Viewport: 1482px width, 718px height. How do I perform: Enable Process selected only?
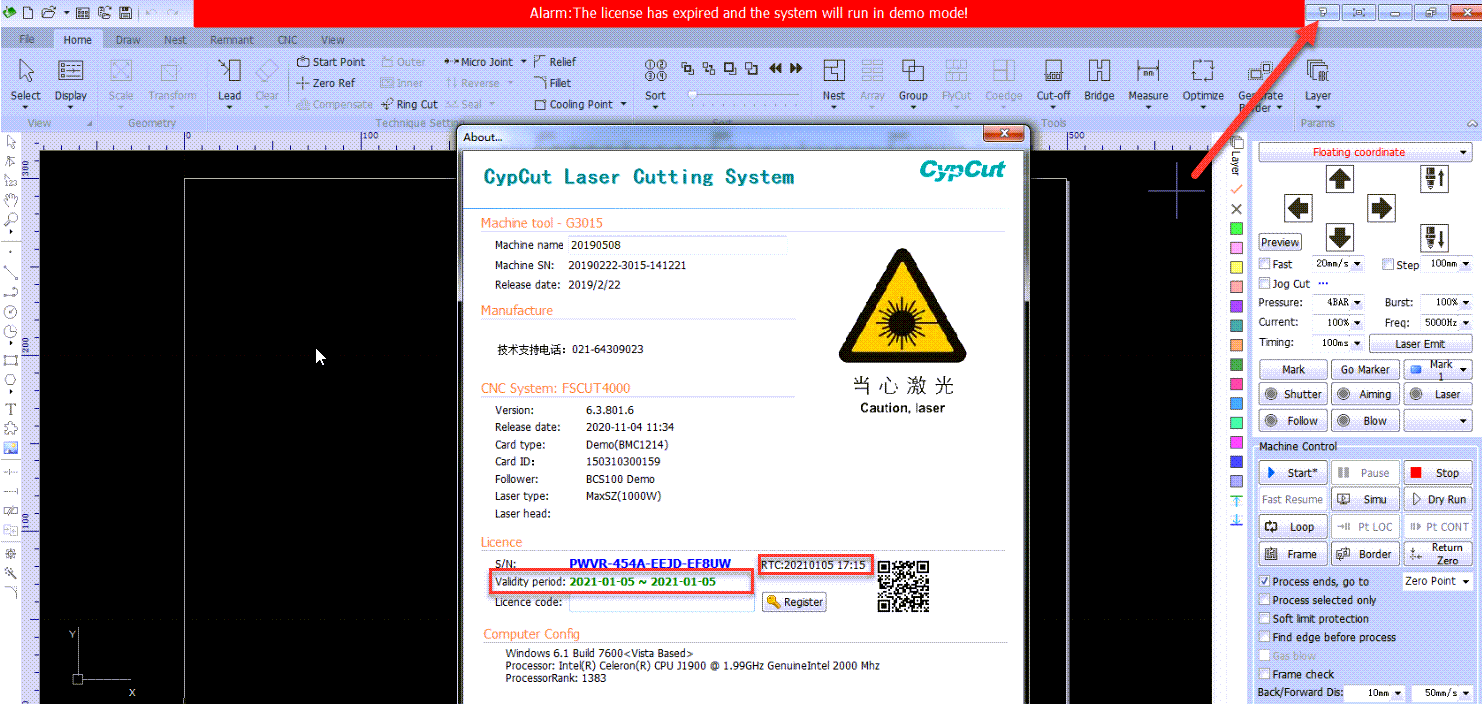pyautogui.click(x=1265, y=600)
